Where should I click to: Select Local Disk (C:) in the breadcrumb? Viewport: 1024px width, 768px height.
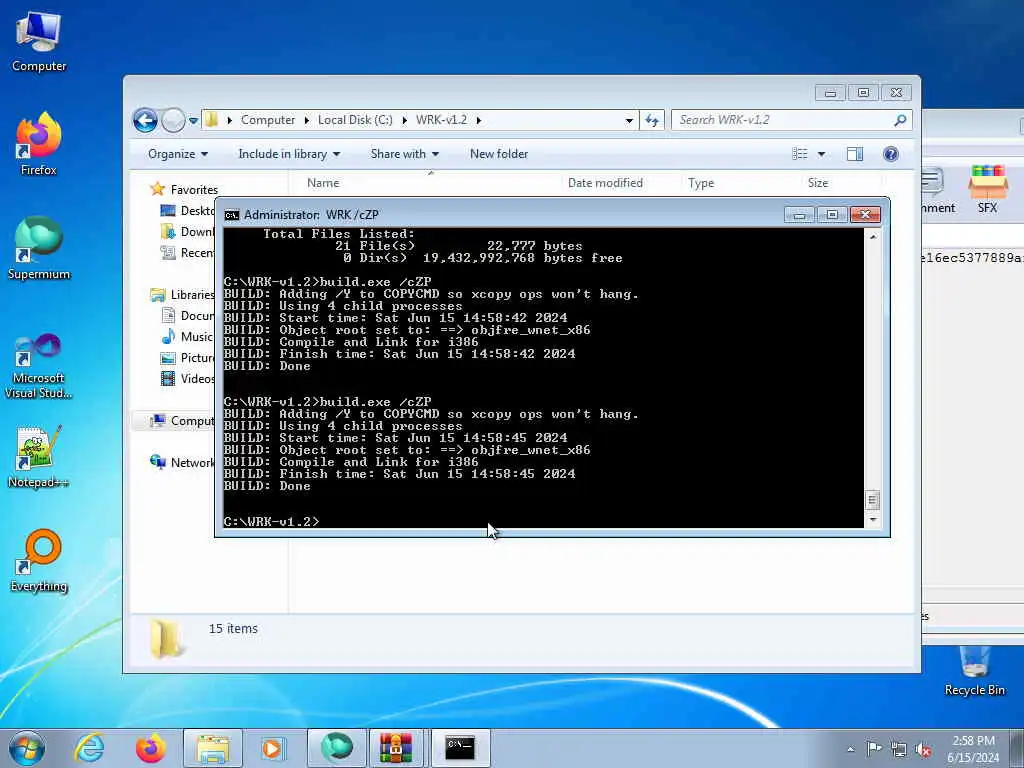[355, 120]
